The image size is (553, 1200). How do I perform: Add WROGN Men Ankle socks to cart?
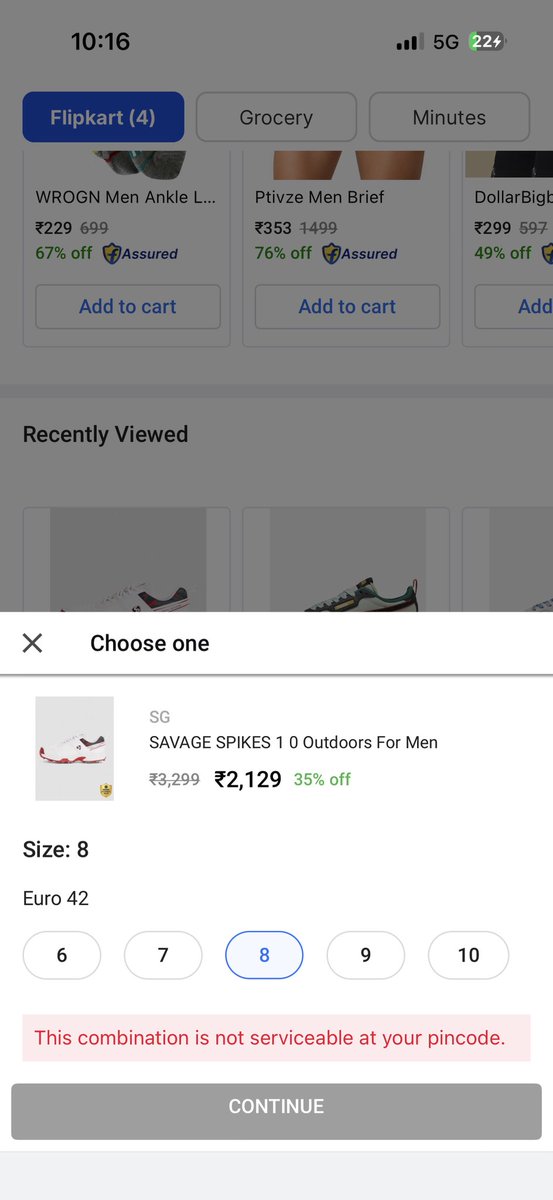point(128,307)
